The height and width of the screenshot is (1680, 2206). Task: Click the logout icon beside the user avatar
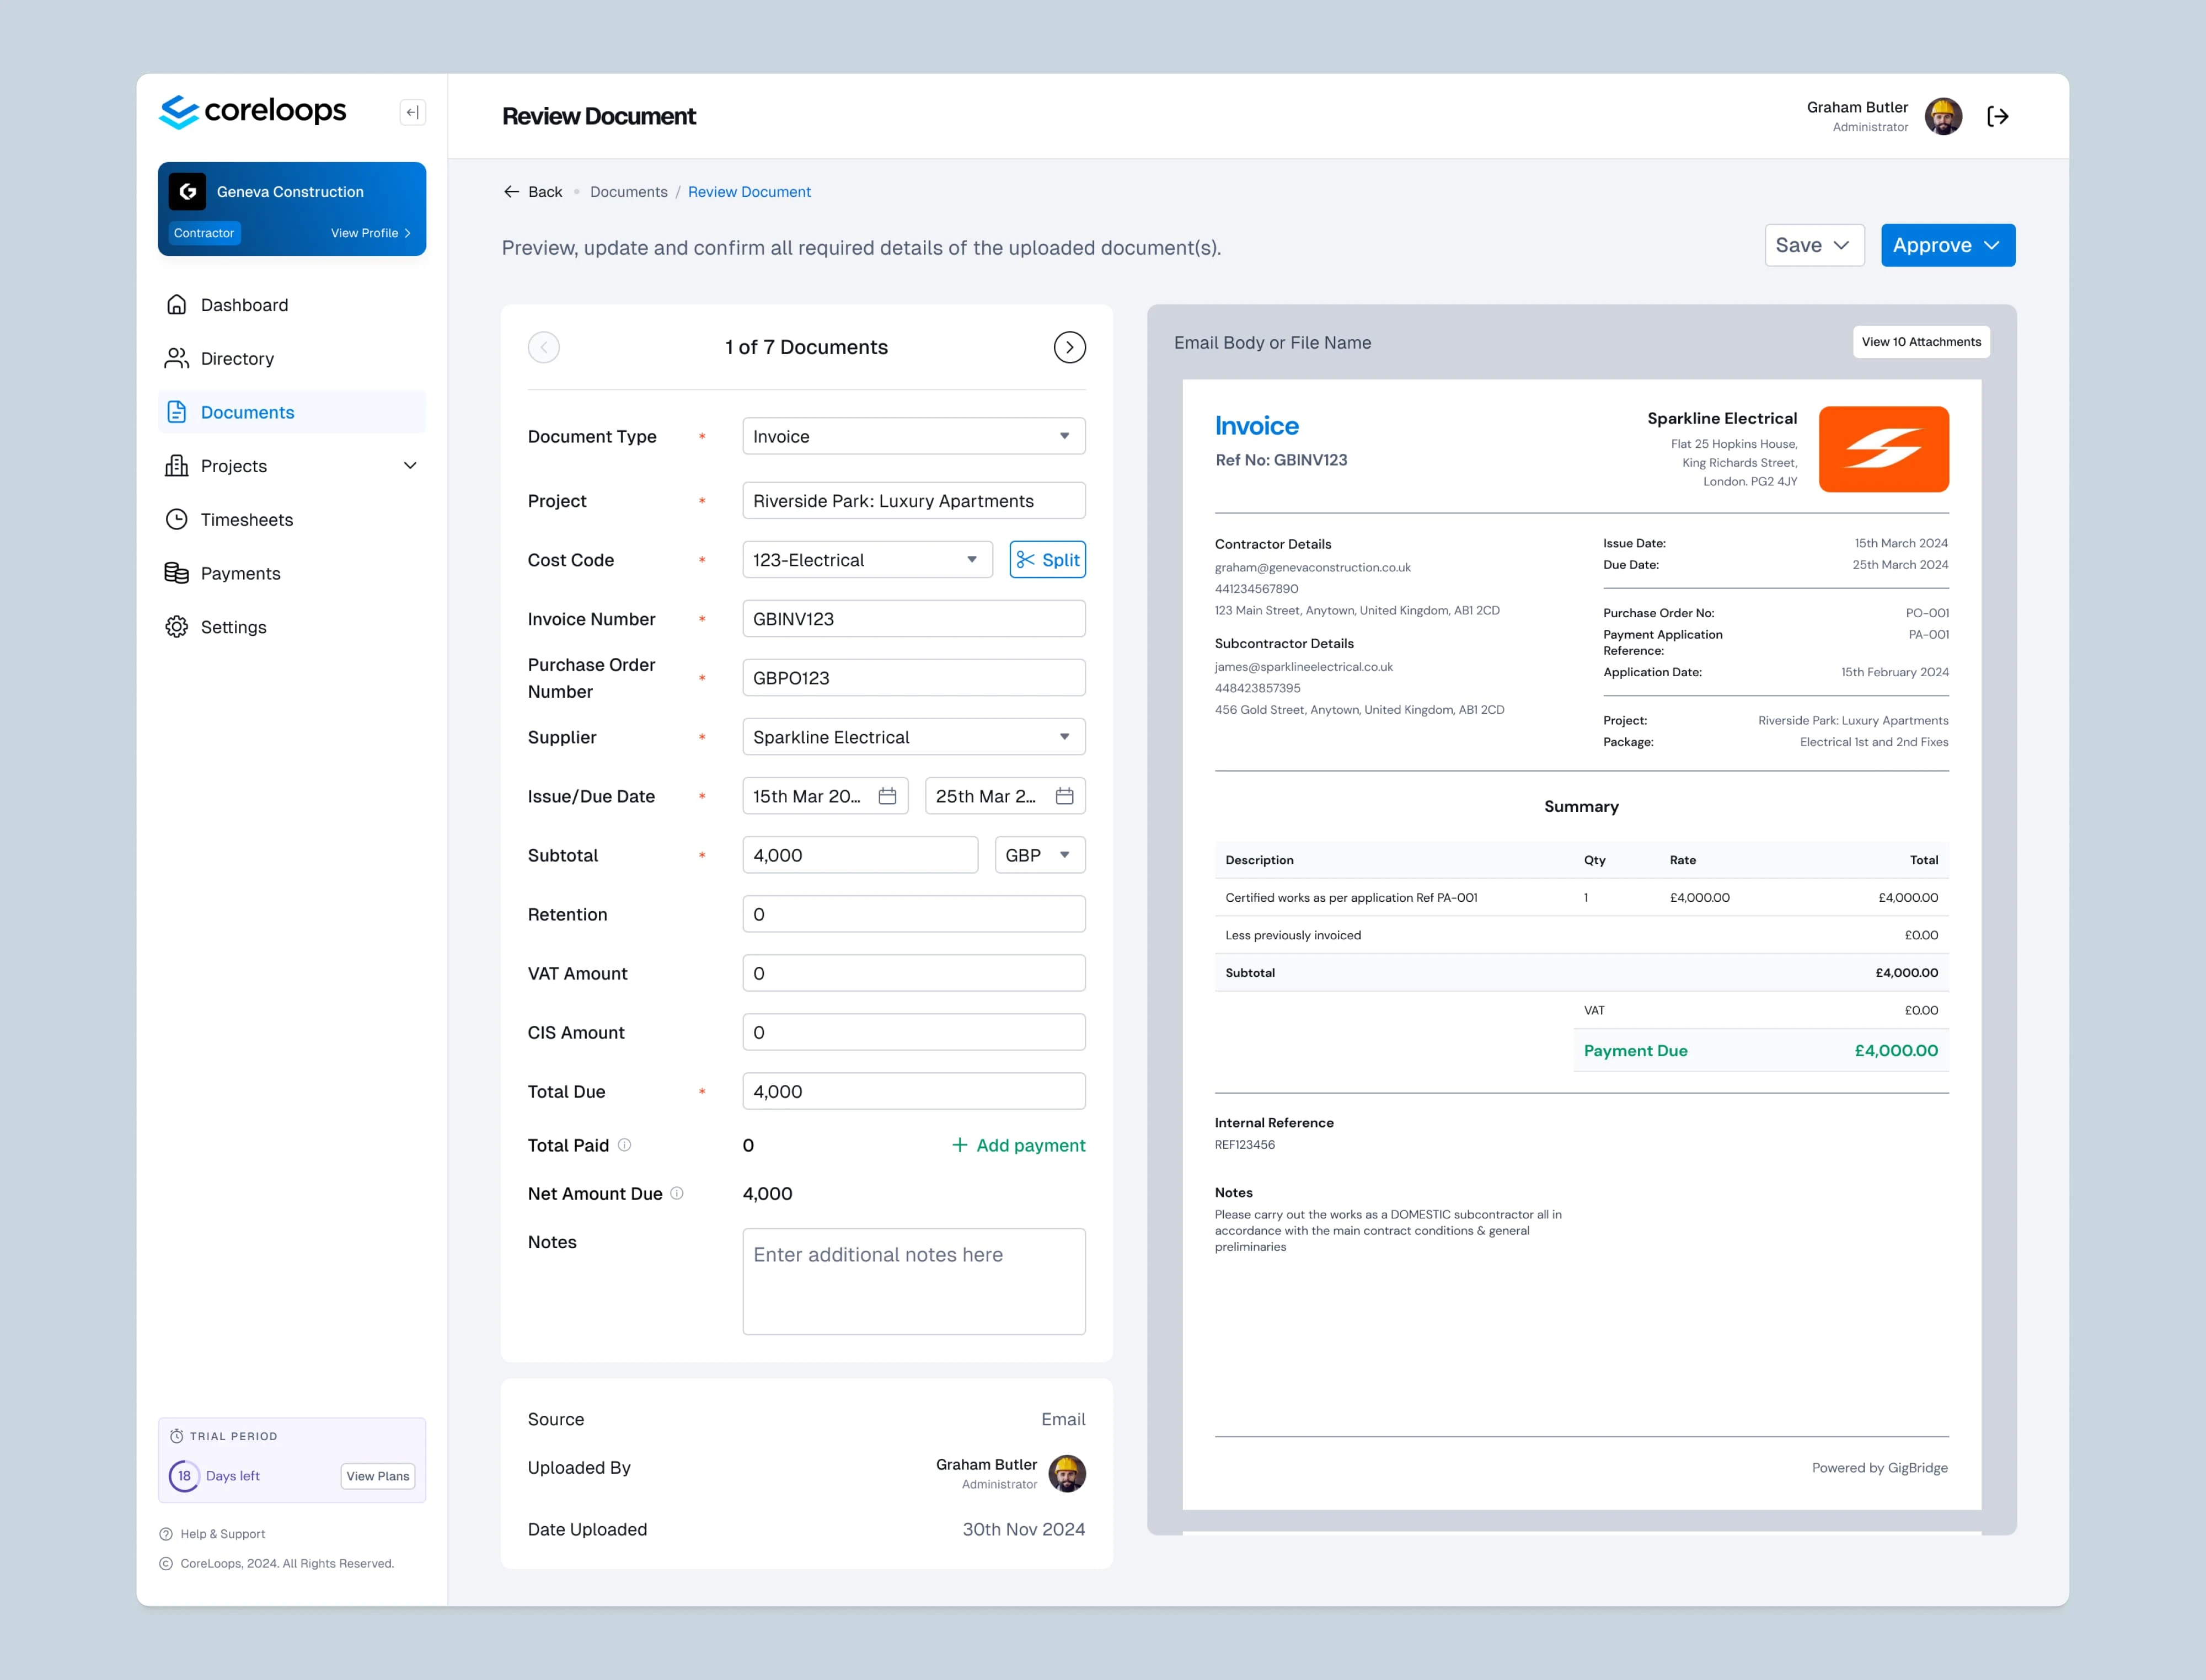tap(1997, 117)
